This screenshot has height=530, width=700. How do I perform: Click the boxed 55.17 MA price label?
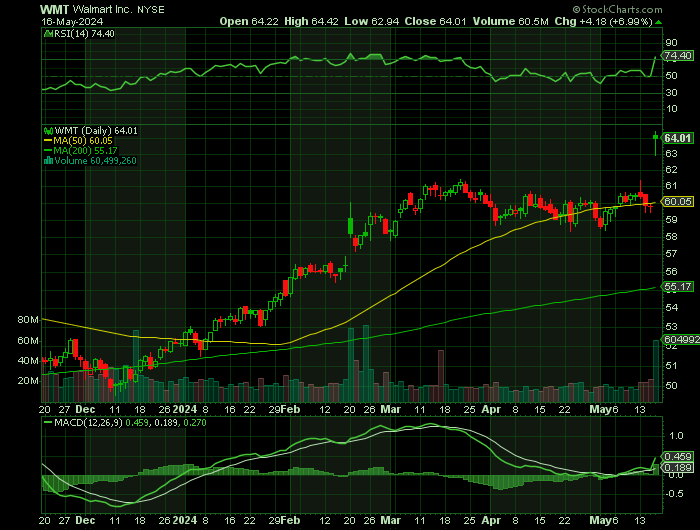click(678, 287)
